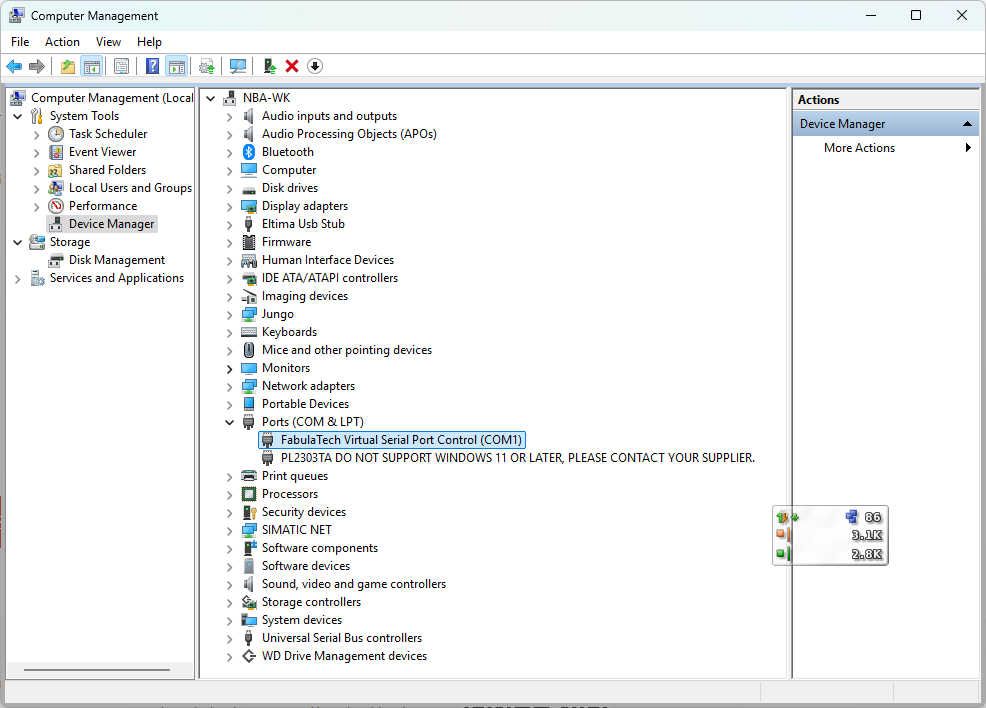Screen dimensions: 986x708
Task: Select the Shared Folders label
Action: (x=108, y=170)
